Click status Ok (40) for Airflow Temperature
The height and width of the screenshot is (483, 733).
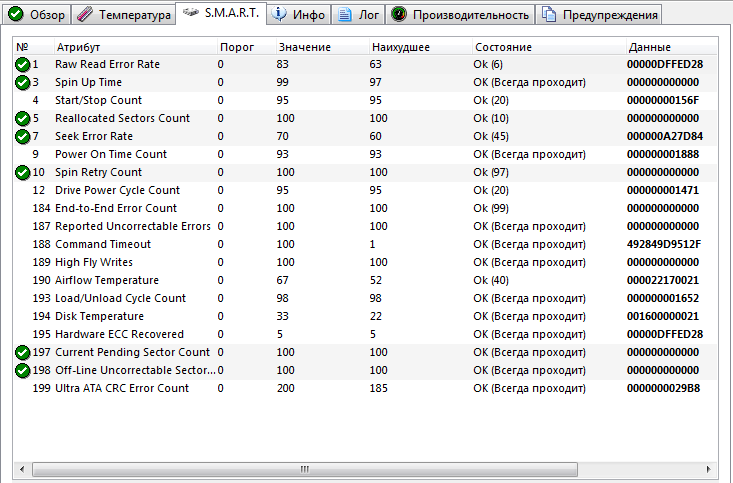491,281
